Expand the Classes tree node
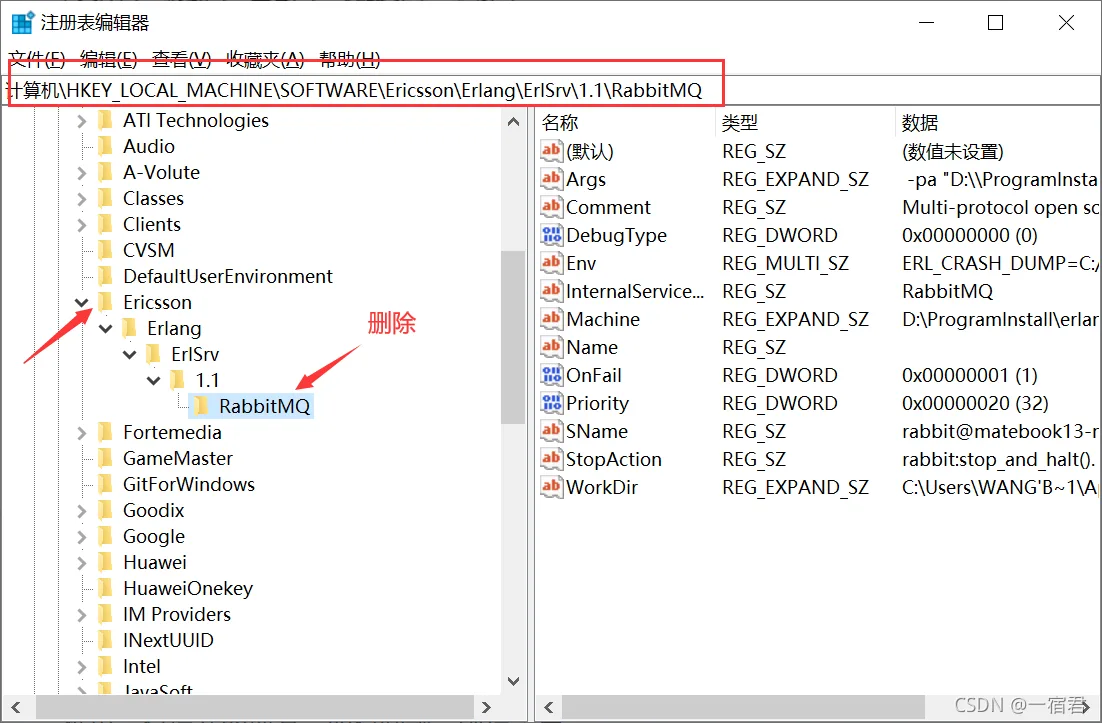1102x723 pixels. click(x=82, y=199)
